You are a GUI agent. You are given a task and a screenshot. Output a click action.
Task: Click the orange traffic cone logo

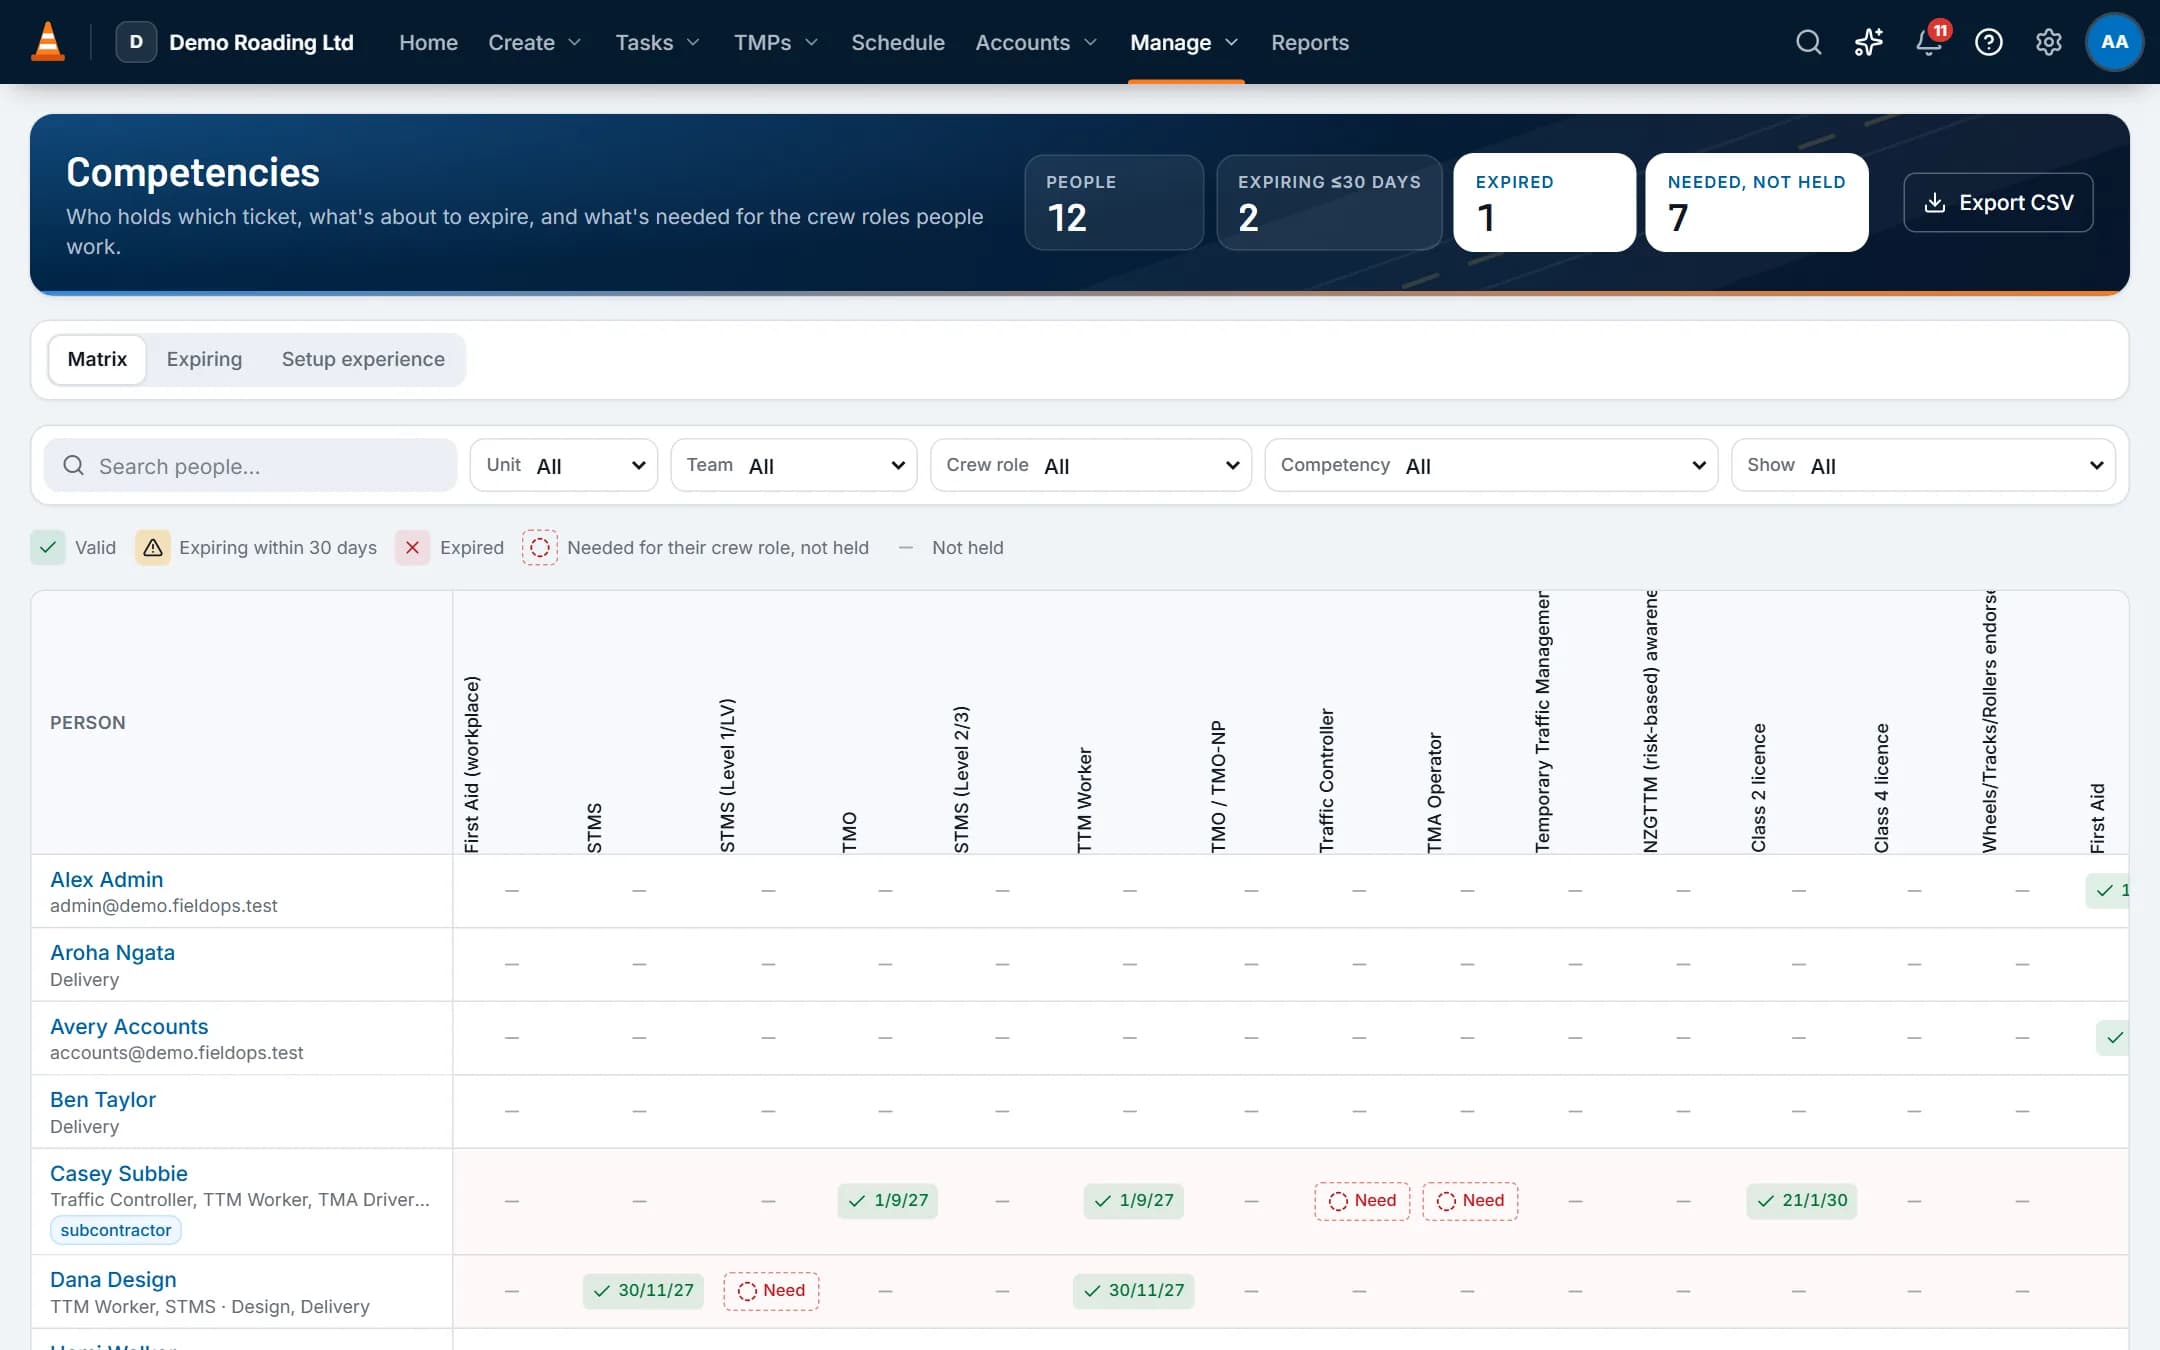pos(48,42)
